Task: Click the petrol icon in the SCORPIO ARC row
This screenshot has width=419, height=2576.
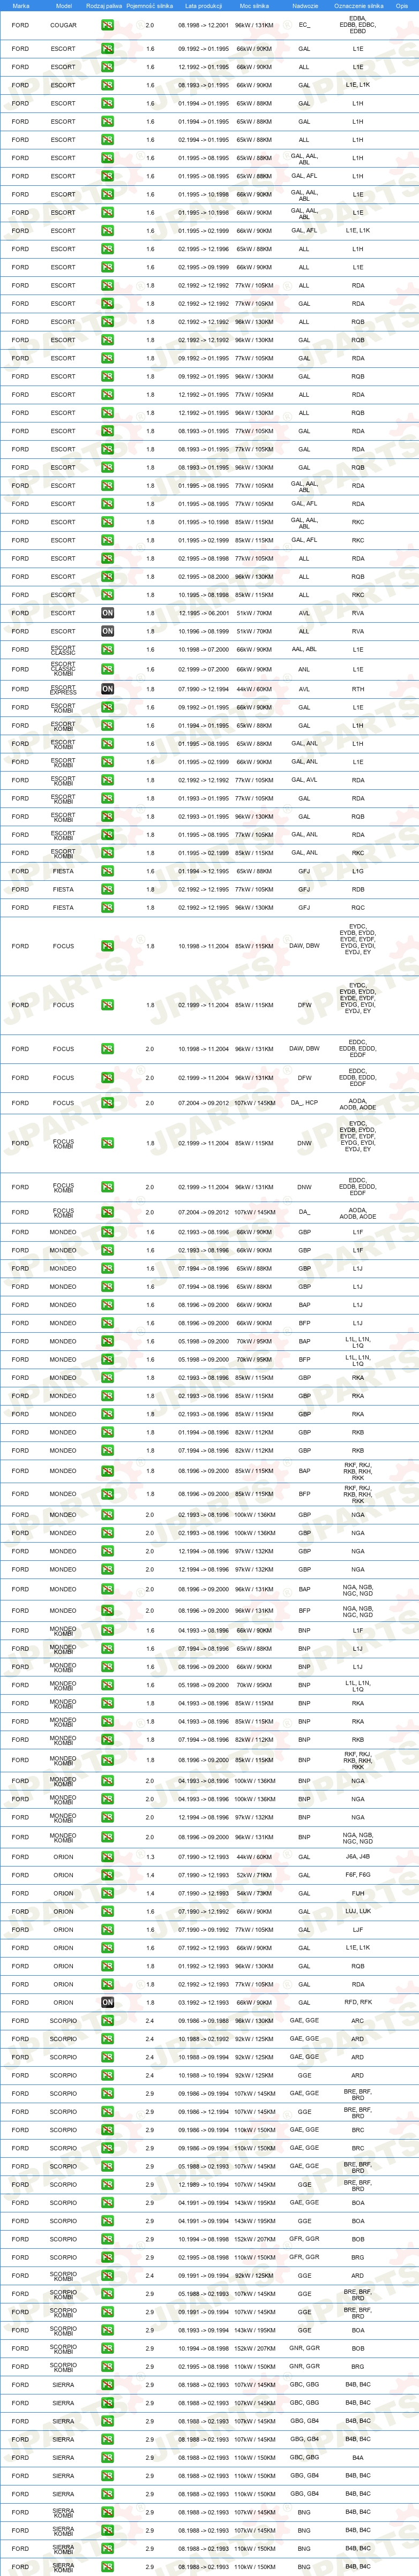Action: point(107,2021)
